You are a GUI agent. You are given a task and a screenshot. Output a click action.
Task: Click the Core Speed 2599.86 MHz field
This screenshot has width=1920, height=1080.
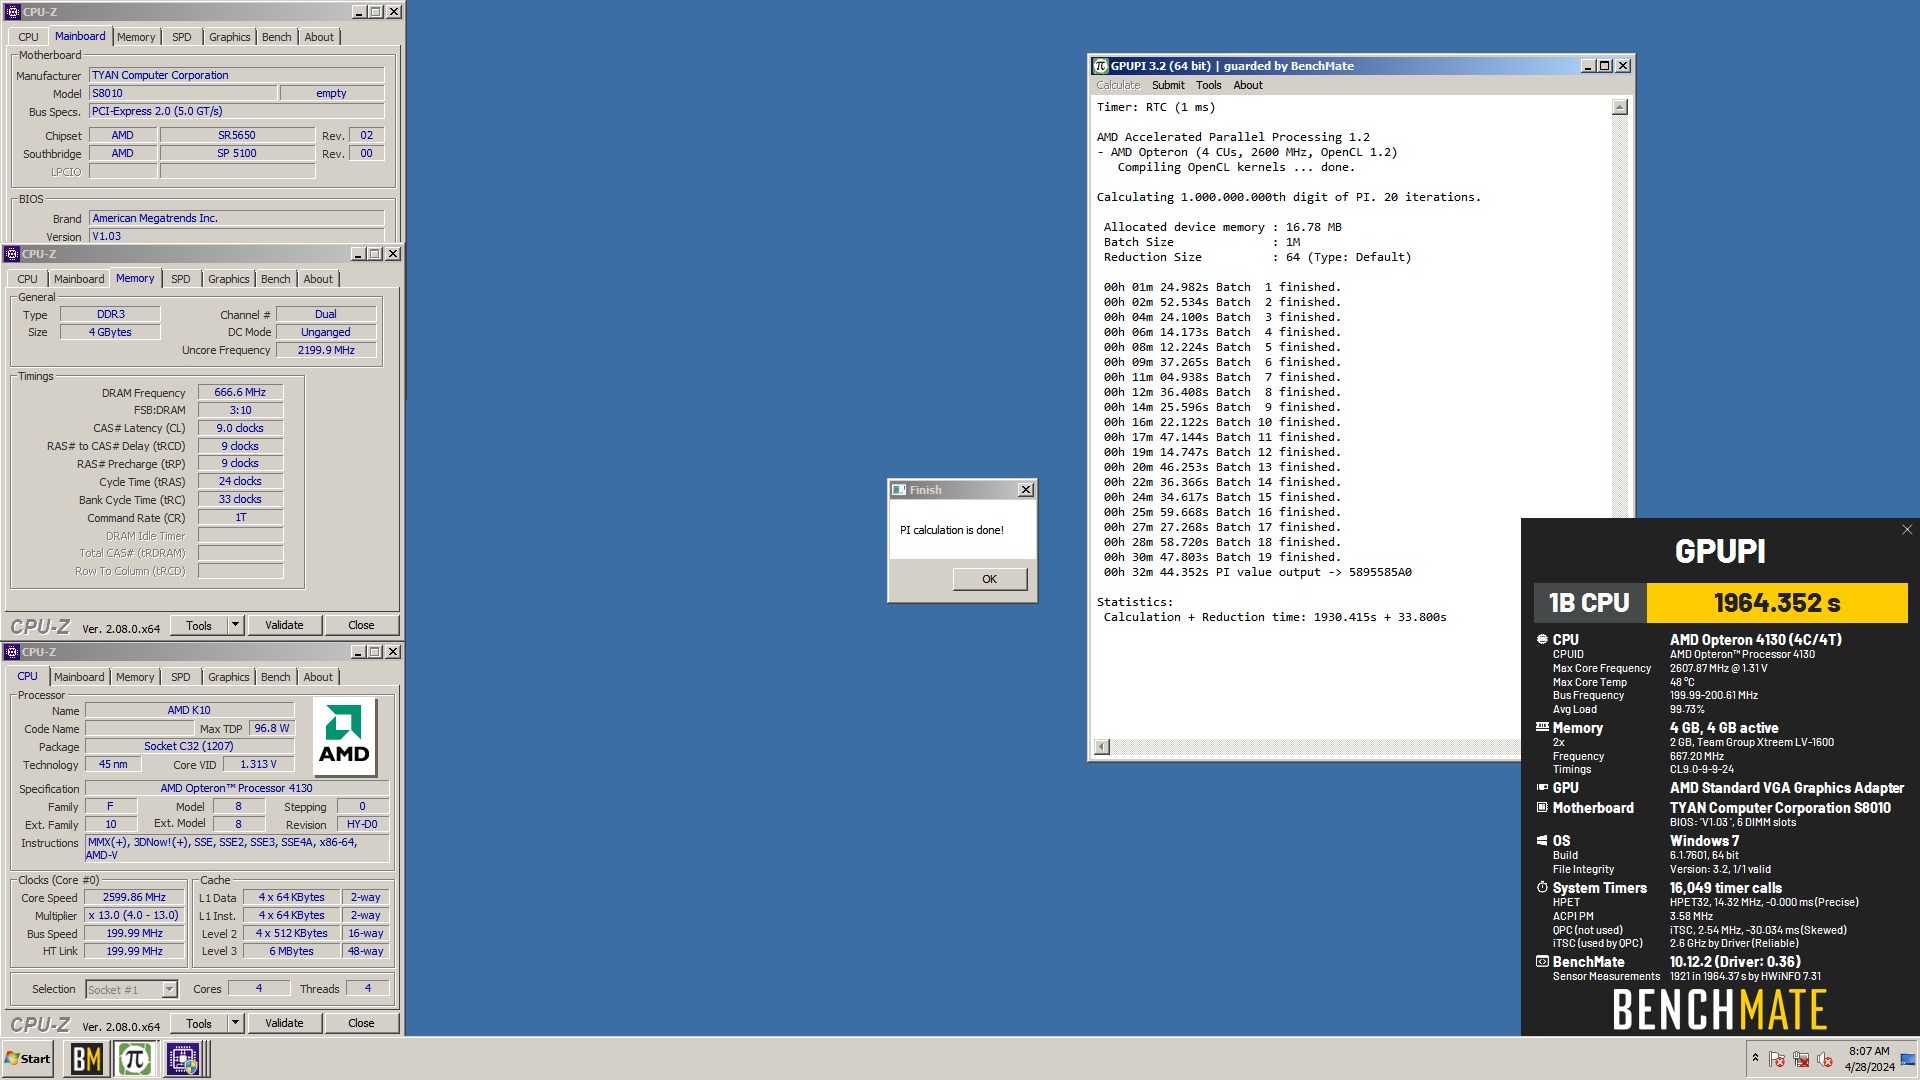pos(135,897)
